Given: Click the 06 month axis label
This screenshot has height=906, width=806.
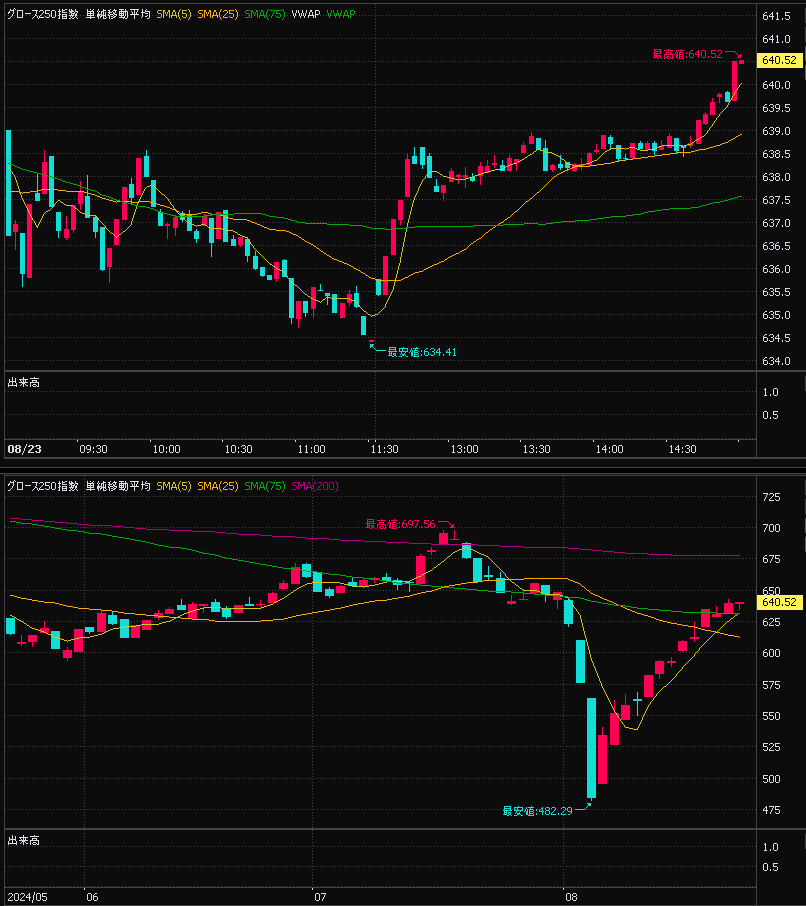Looking at the screenshot, I should tap(92, 897).
